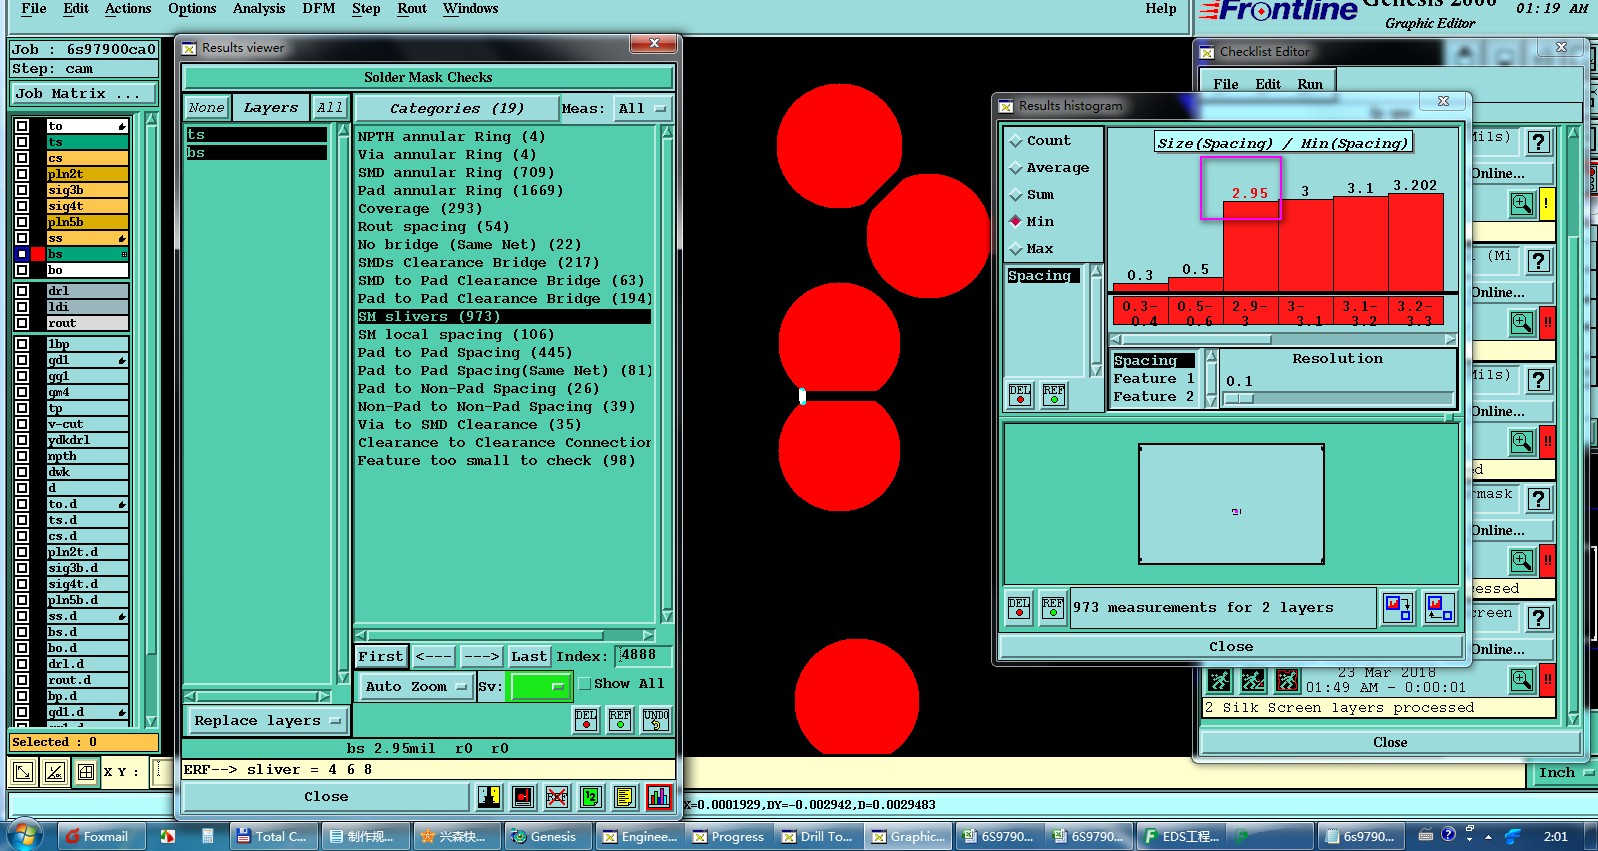Open the histogram chart icon in Results viewer
1598x851 pixels.
click(659, 797)
